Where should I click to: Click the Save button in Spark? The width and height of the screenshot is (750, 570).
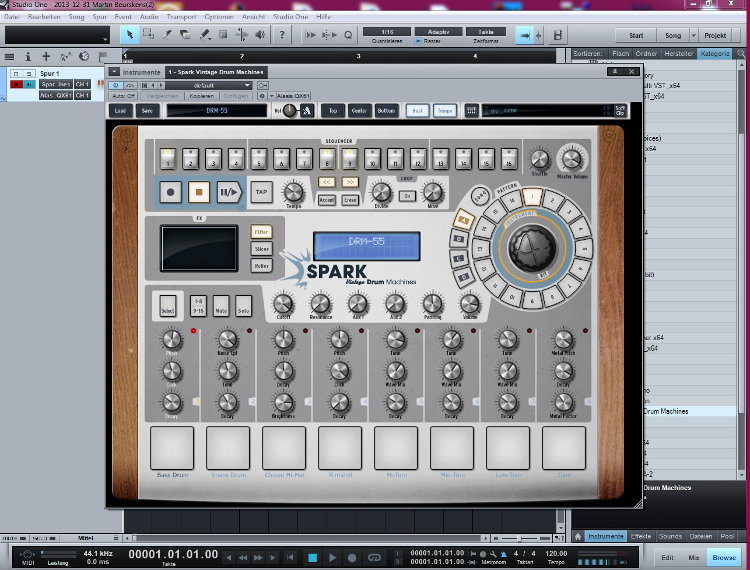click(147, 110)
